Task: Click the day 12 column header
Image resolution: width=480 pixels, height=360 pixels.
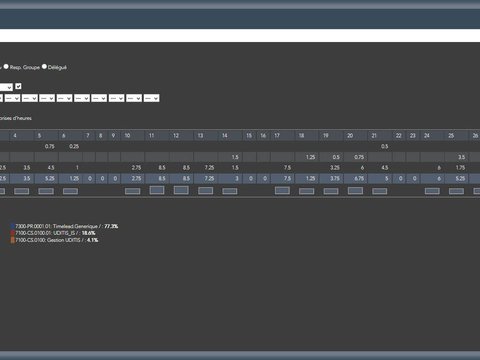Action: coord(182,135)
